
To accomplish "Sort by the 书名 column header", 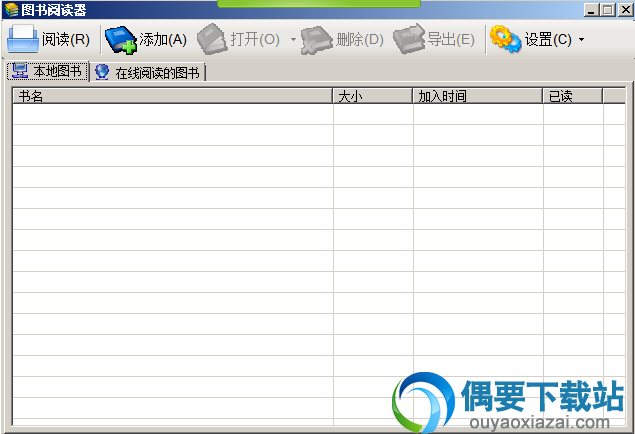I will (173, 96).
